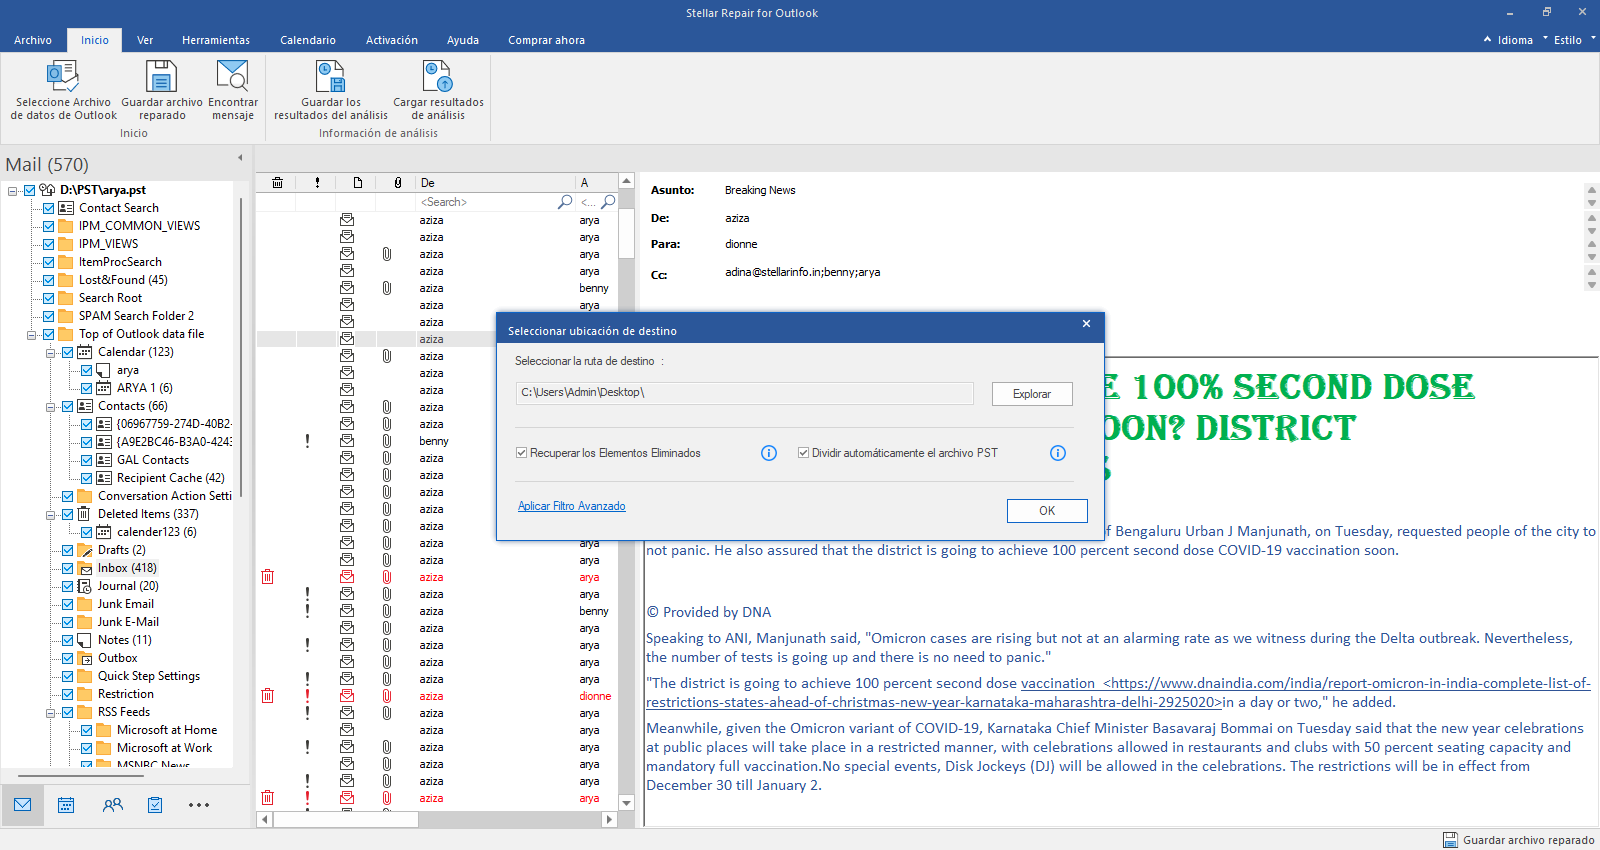
Task: Click search magnifier in A column
Action: pyautogui.click(x=608, y=202)
